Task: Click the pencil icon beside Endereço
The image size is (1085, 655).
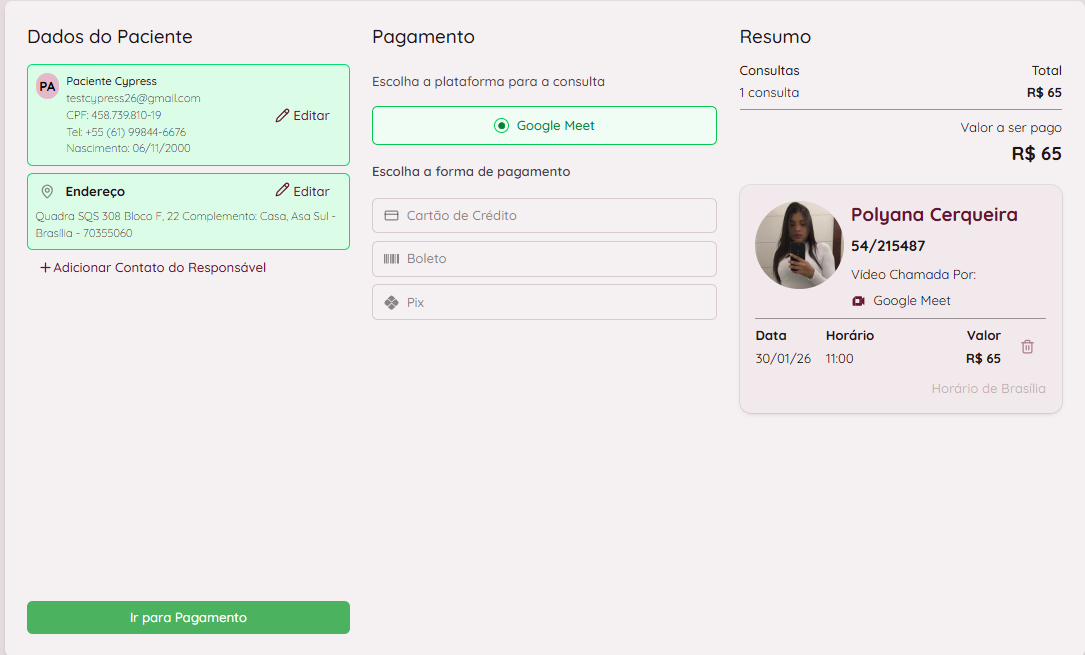Action: pos(282,191)
